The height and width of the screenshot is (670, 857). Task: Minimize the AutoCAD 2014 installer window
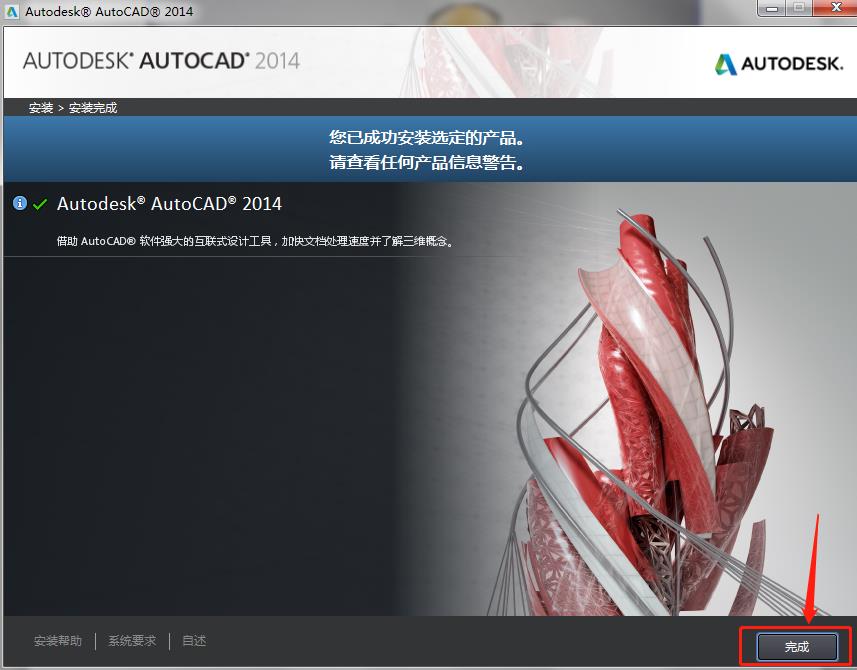(x=772, y=8)
